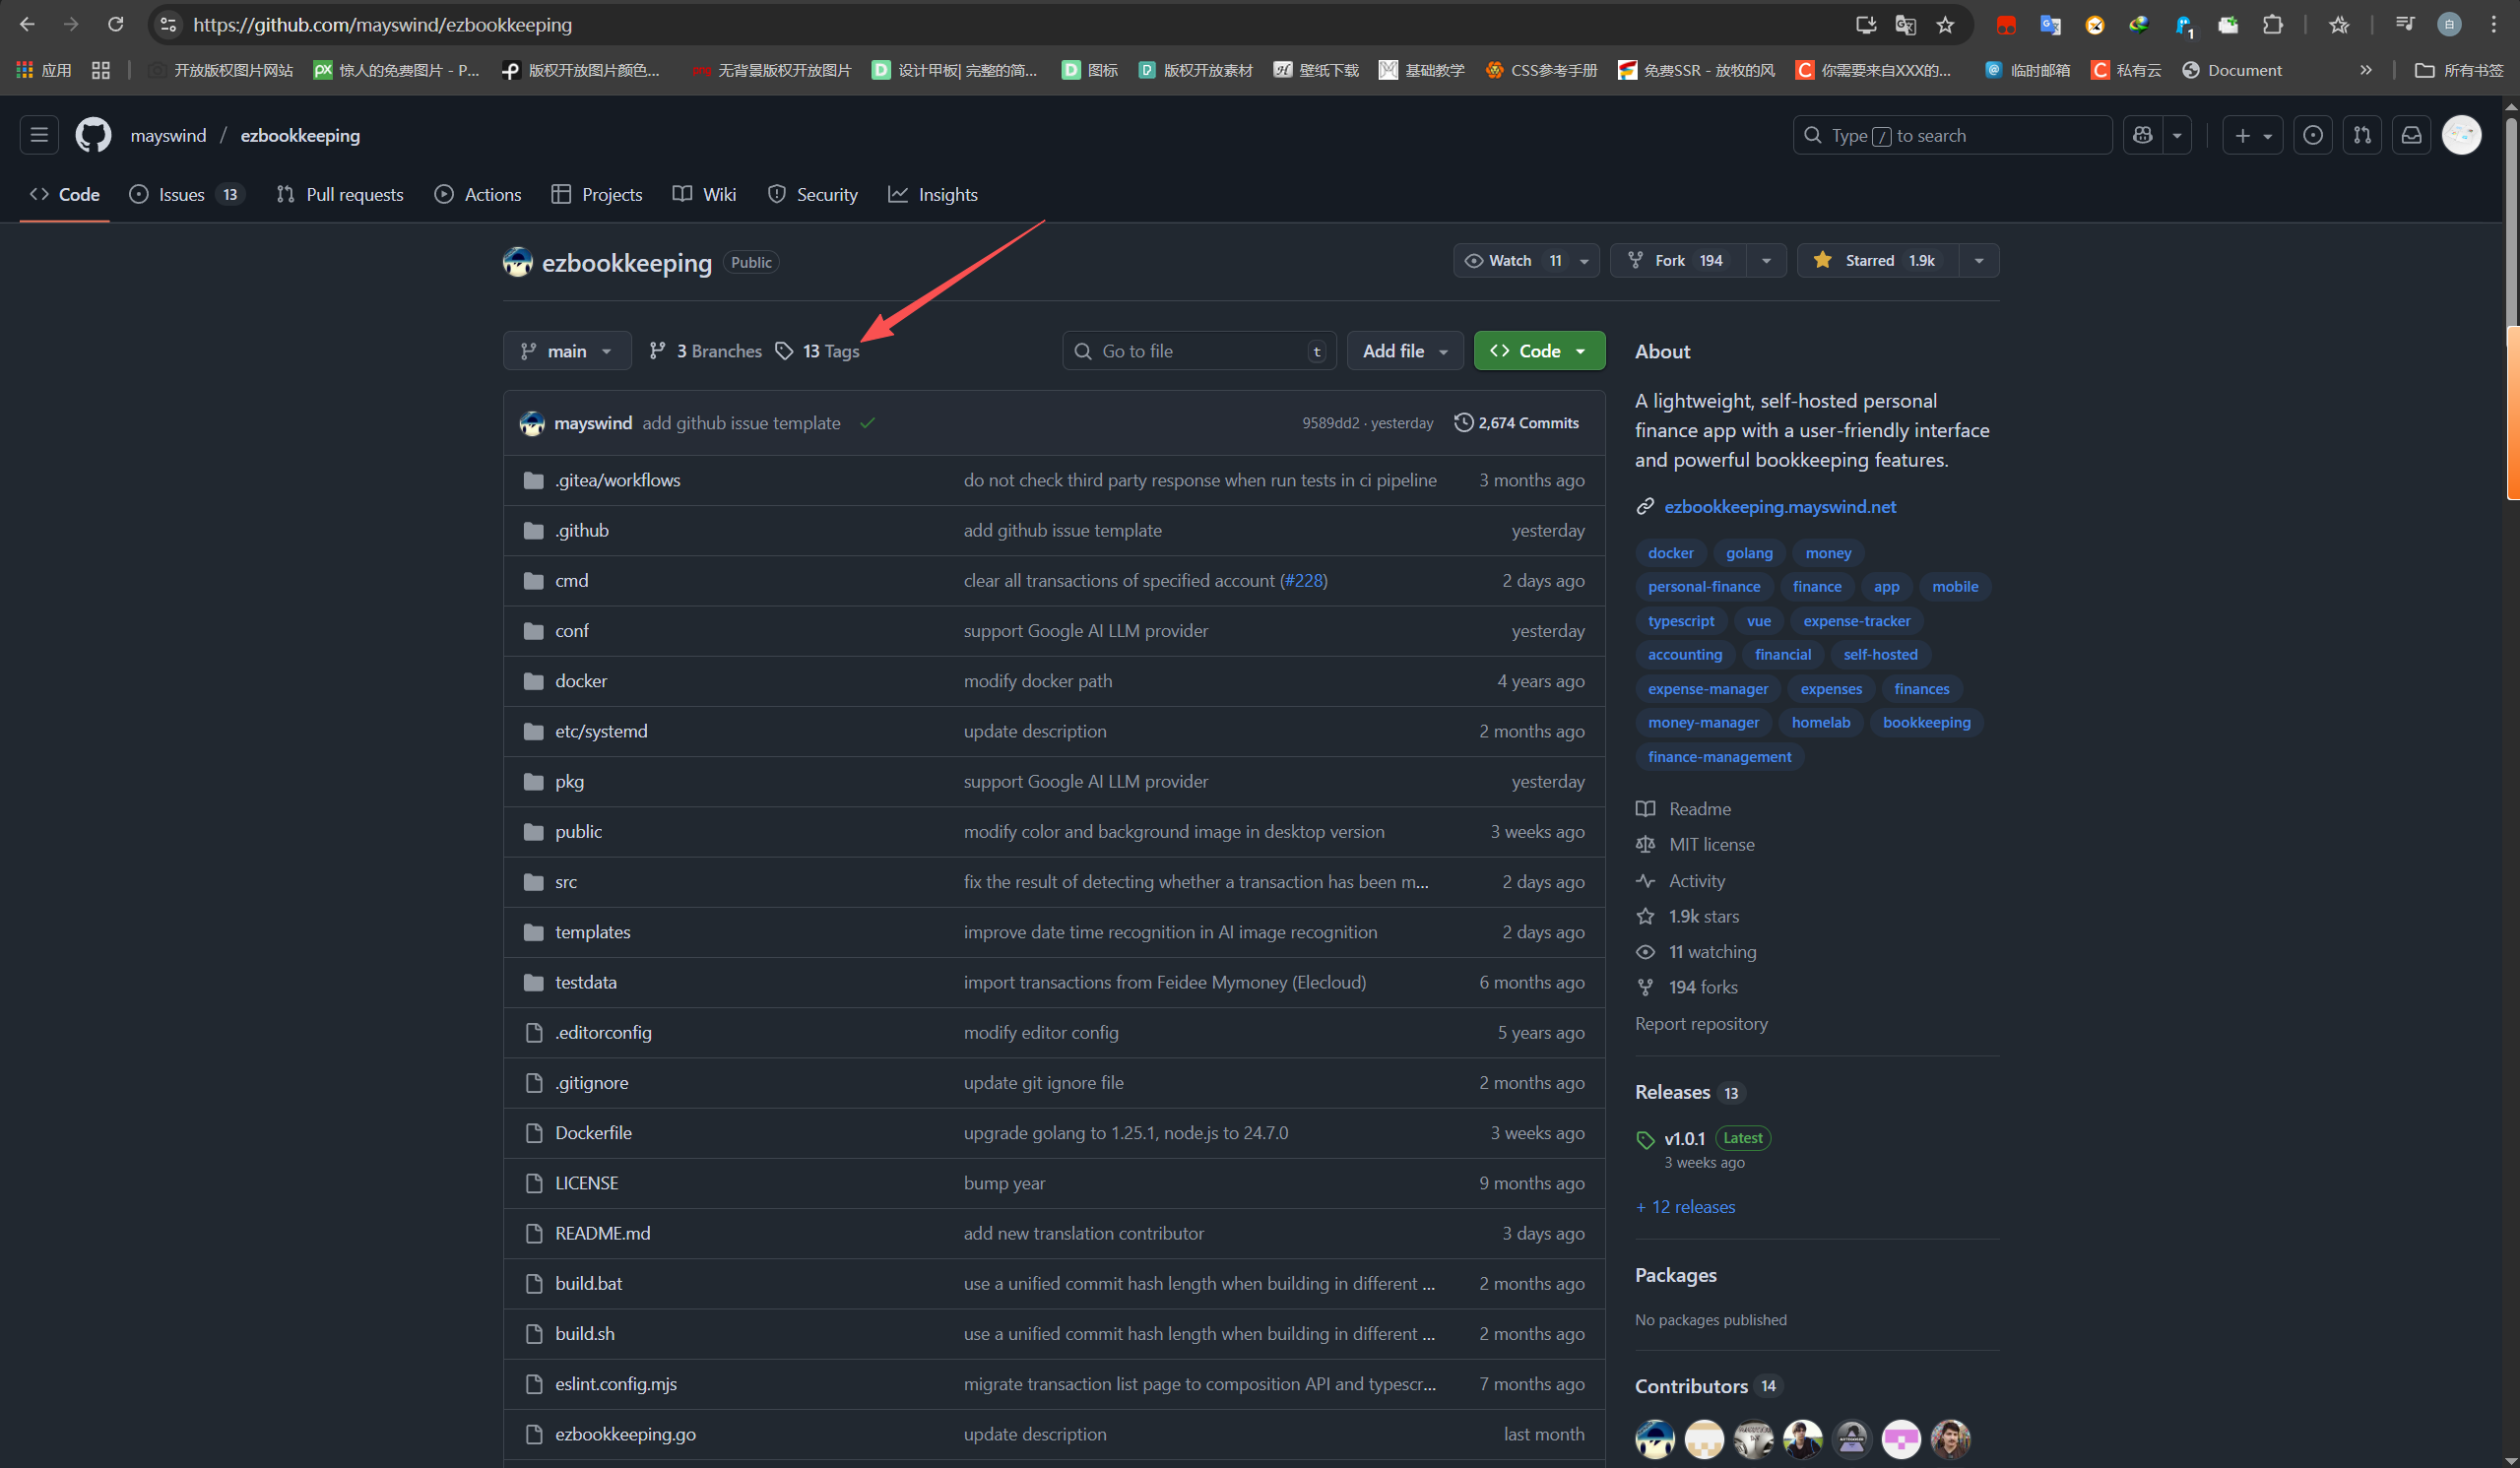Open the src folder
This screenshot has height=1468, width=2520.
pos(565,882)
